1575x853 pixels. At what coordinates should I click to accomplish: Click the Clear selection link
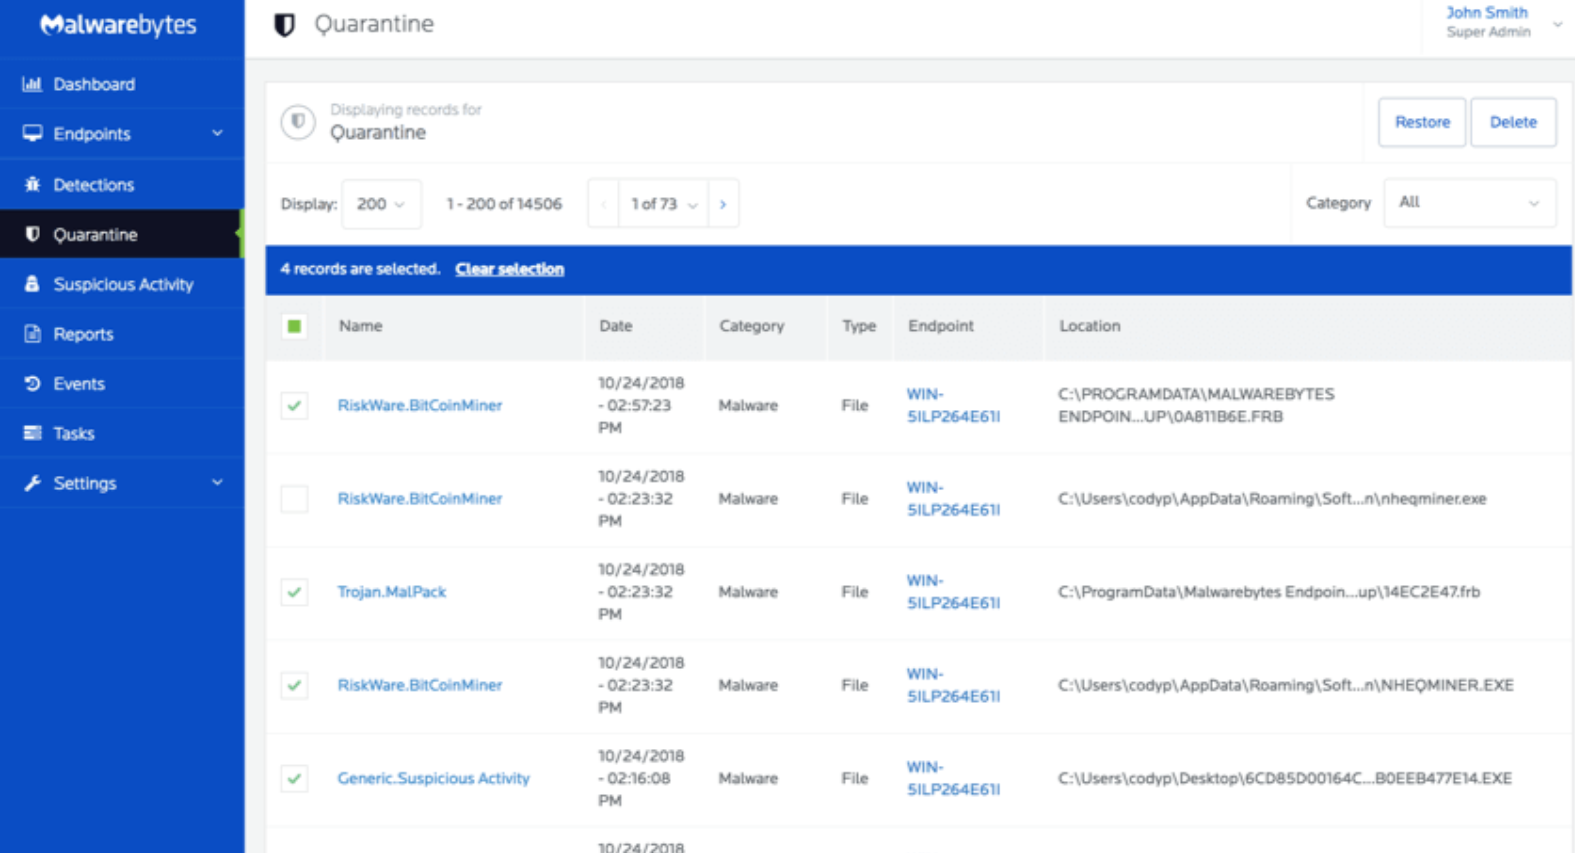509,269
